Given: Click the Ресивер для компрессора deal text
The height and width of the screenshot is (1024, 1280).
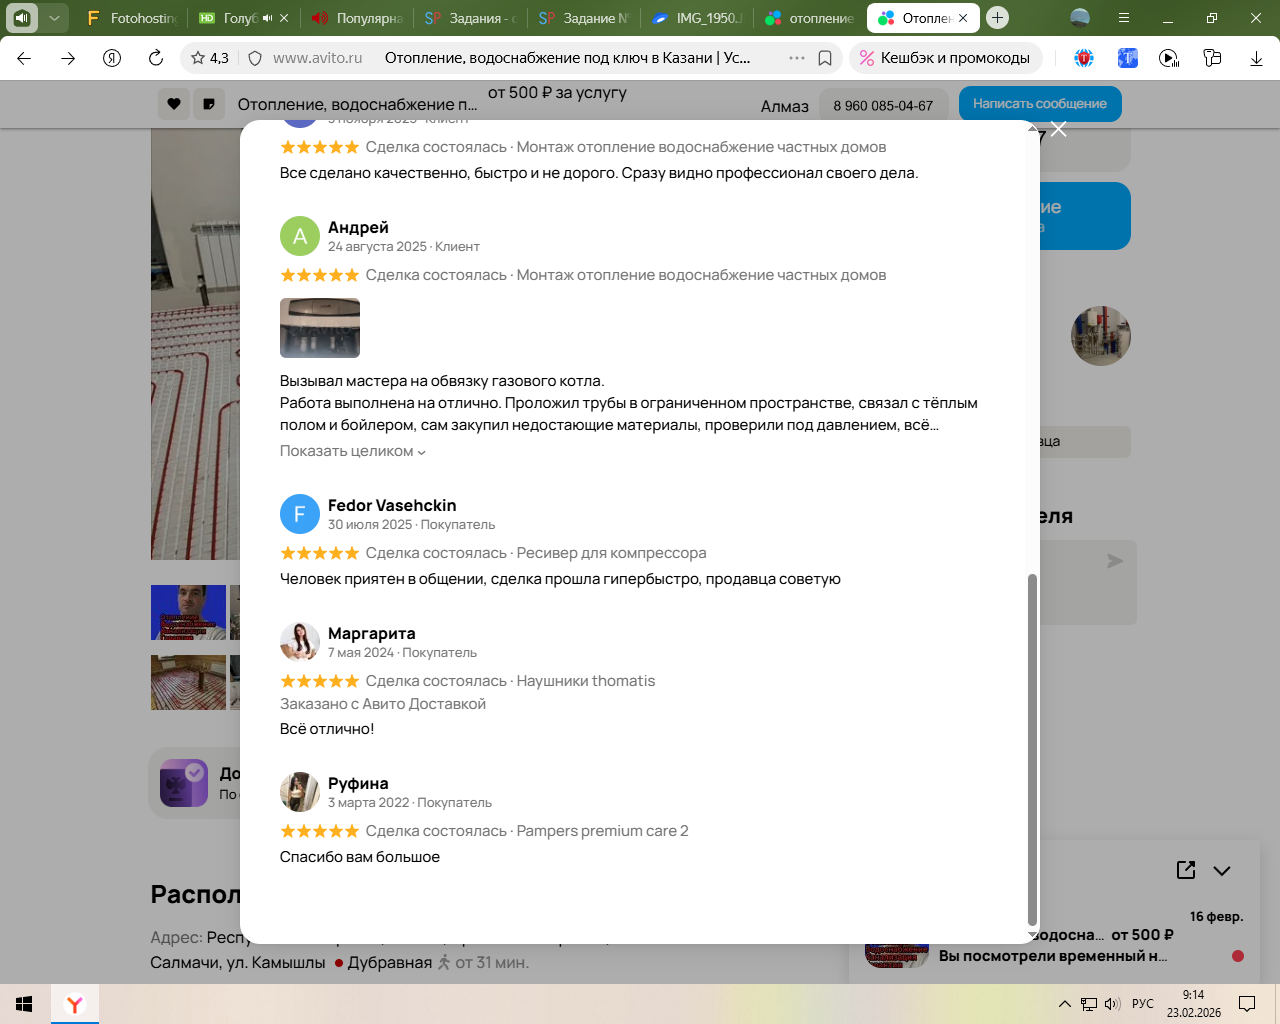Looking at the screenshot, I should coord(611,553).
